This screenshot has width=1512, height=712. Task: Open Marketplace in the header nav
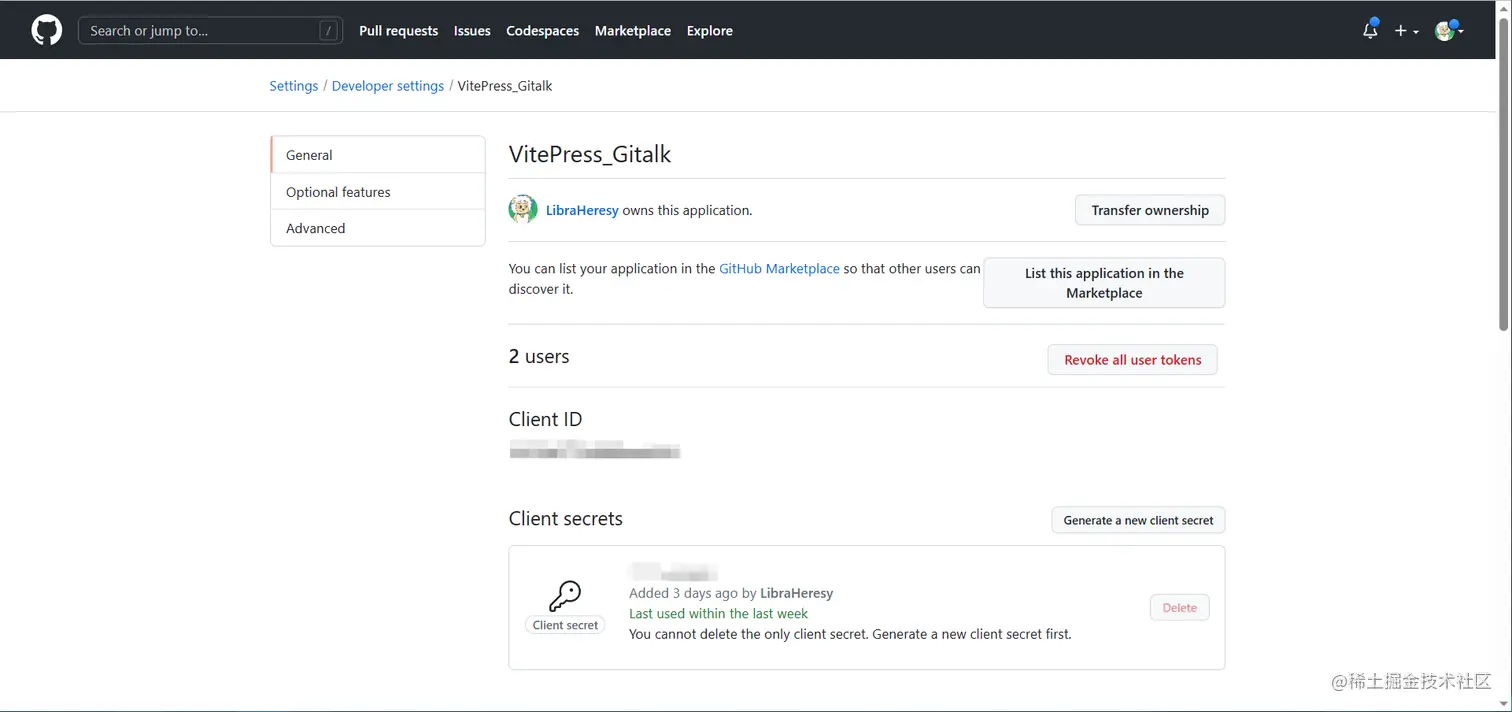coord(633,31)
